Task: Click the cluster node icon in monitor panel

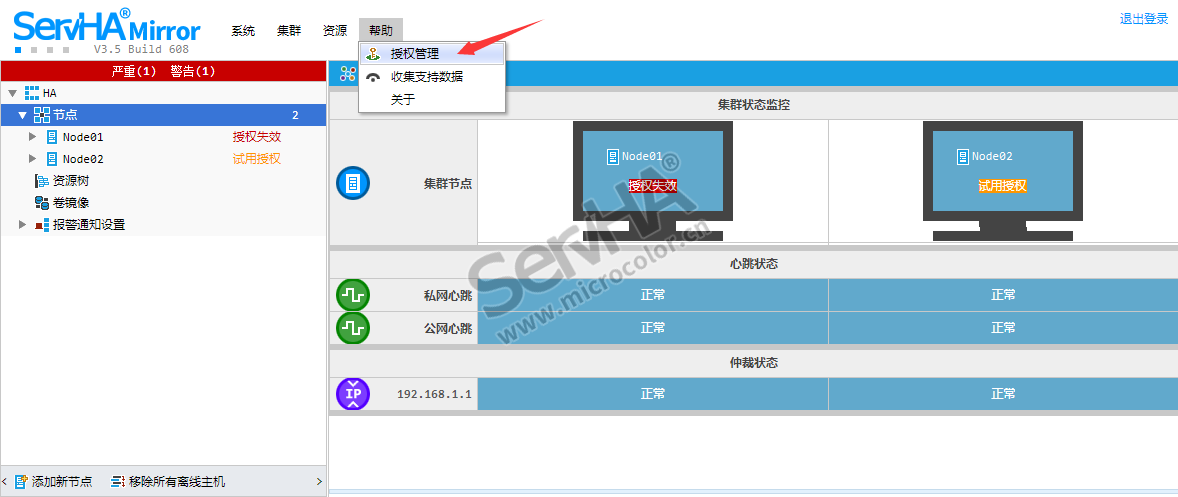Action: (x=352, y=184)
